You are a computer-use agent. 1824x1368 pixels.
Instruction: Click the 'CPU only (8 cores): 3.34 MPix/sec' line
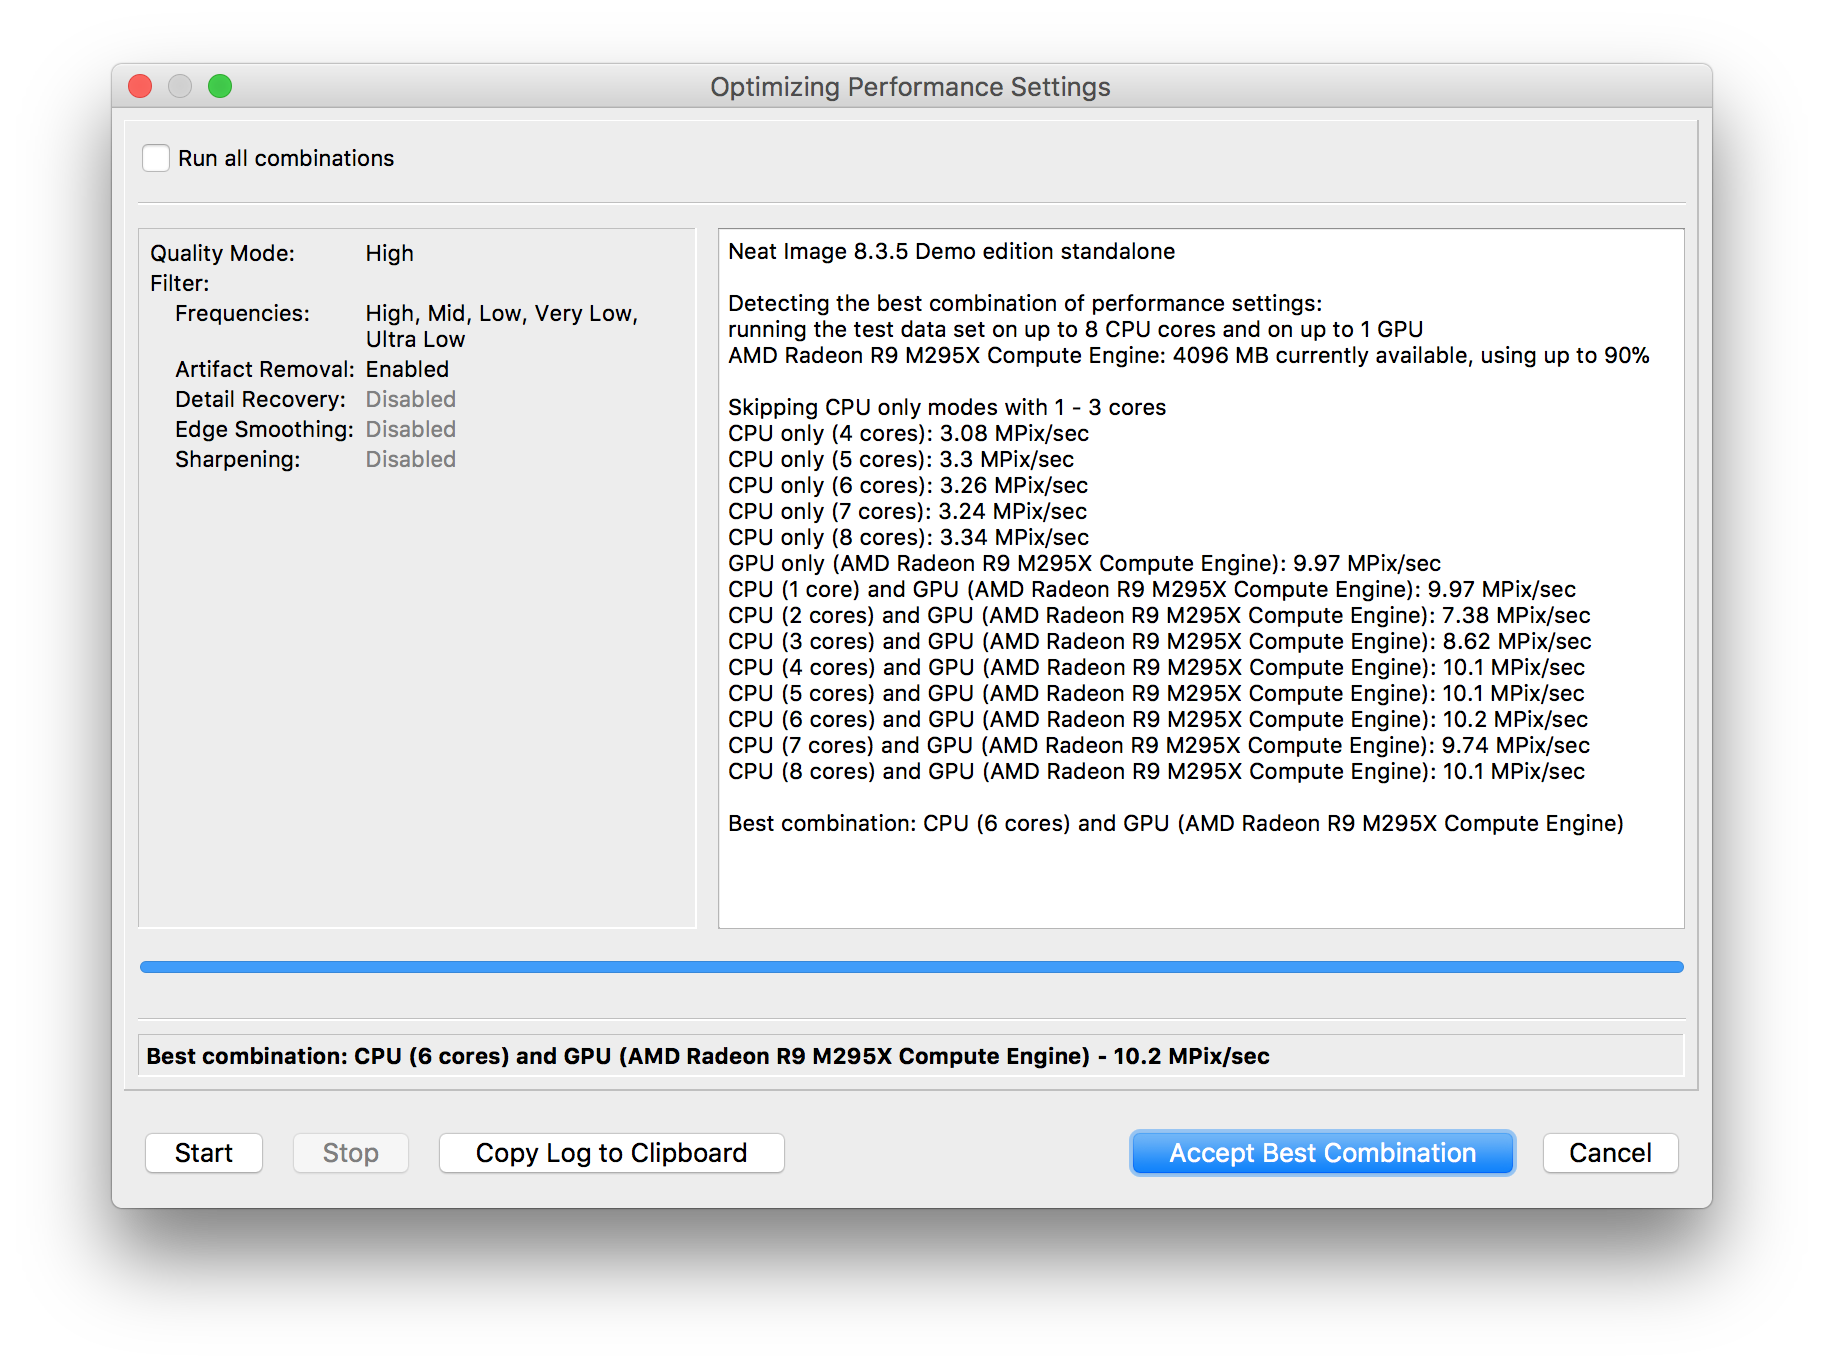point(908,538)
